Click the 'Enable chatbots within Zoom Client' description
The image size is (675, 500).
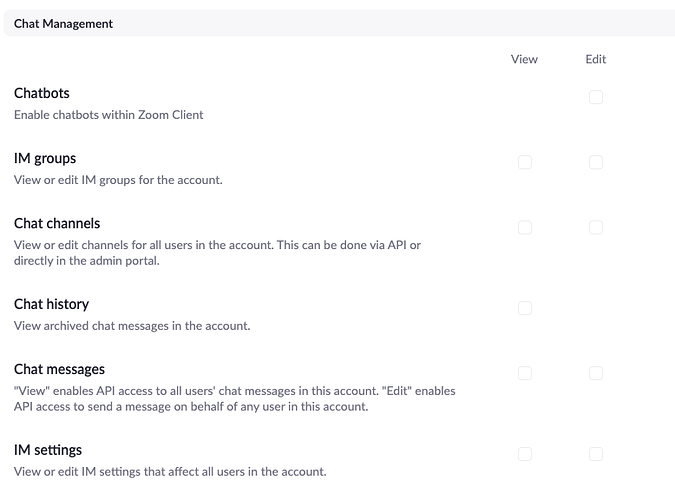click(109, 115)
